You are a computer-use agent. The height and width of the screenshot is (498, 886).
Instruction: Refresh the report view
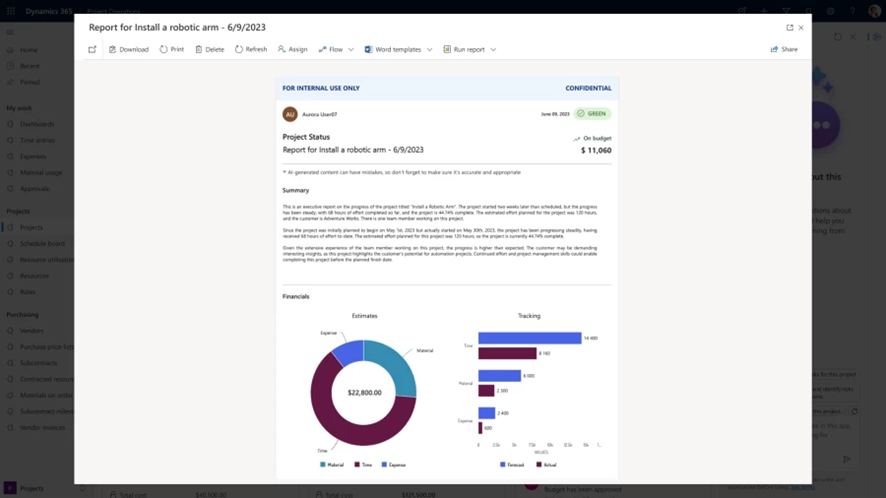tap(240, 49)
